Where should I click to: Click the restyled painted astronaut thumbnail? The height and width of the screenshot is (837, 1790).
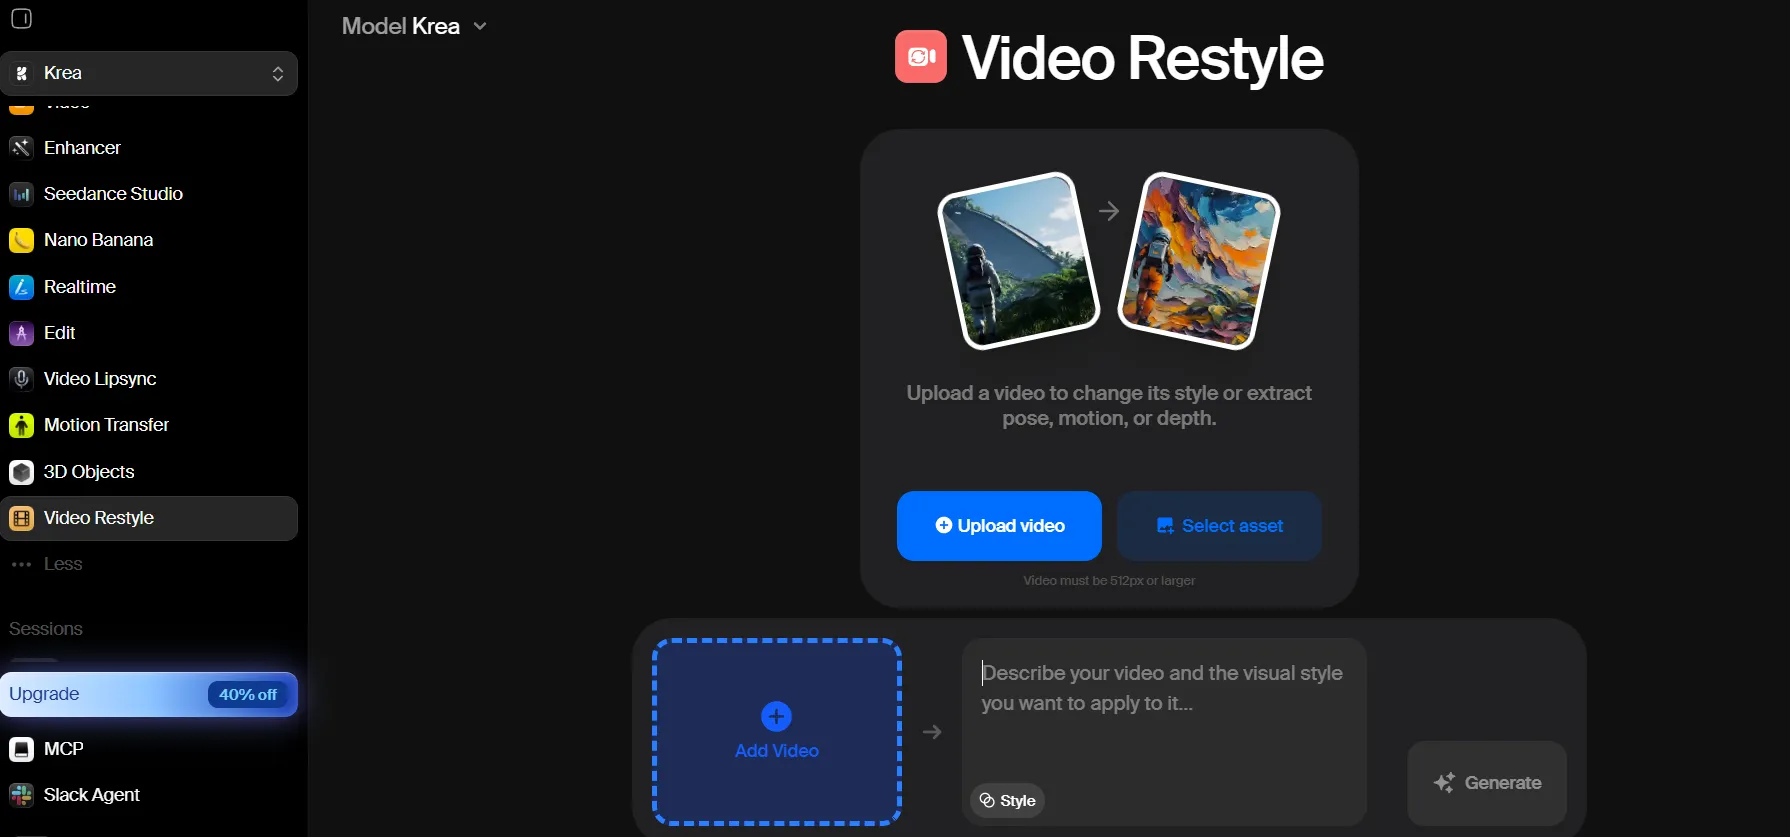[1199, 260]
